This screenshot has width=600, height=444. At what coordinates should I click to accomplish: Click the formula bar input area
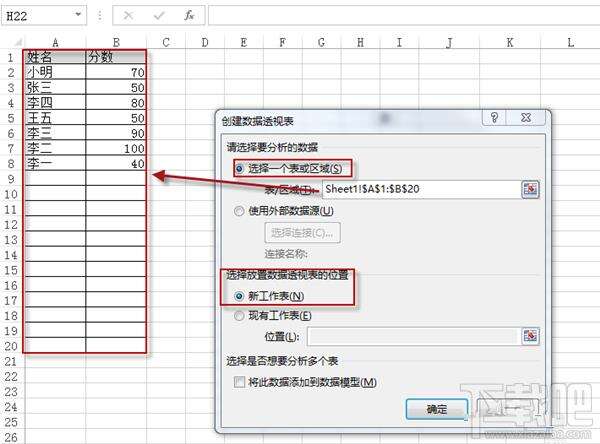click(404, 16)
